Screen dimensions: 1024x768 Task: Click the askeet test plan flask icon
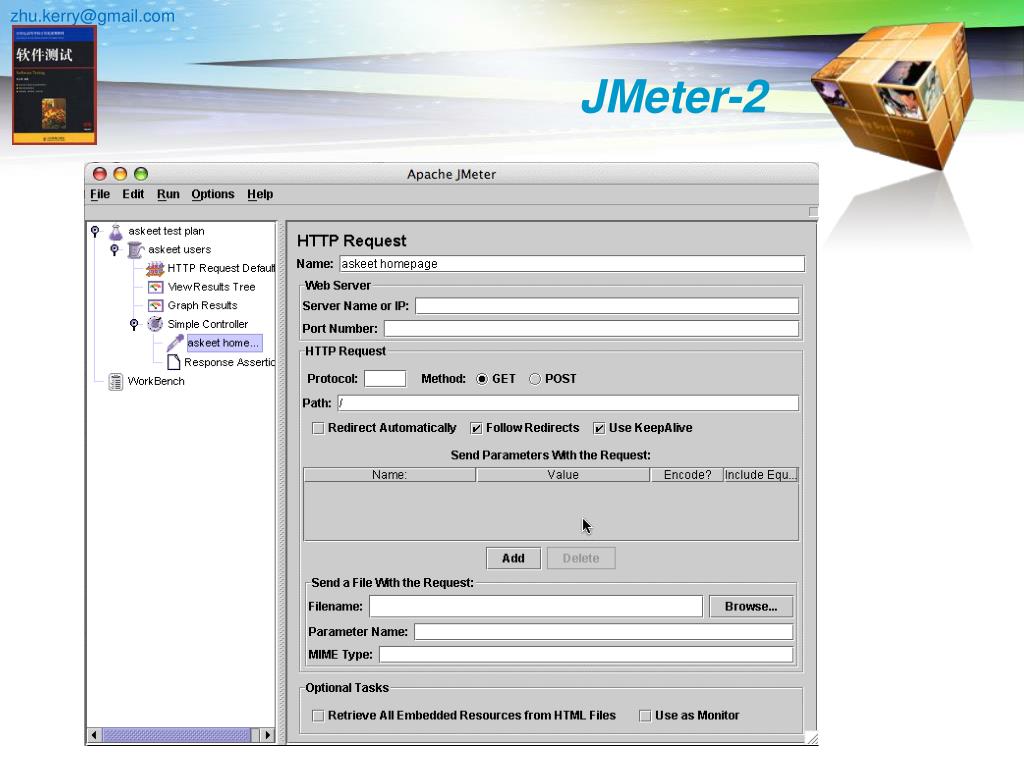(x=116, y=232)
